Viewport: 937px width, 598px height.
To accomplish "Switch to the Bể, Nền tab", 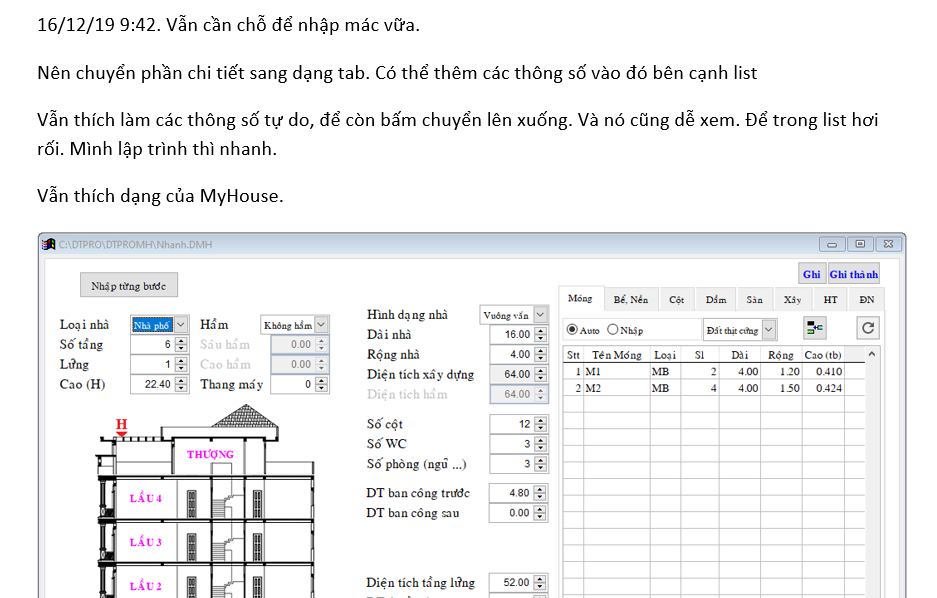I will click(x=630, y=299).
